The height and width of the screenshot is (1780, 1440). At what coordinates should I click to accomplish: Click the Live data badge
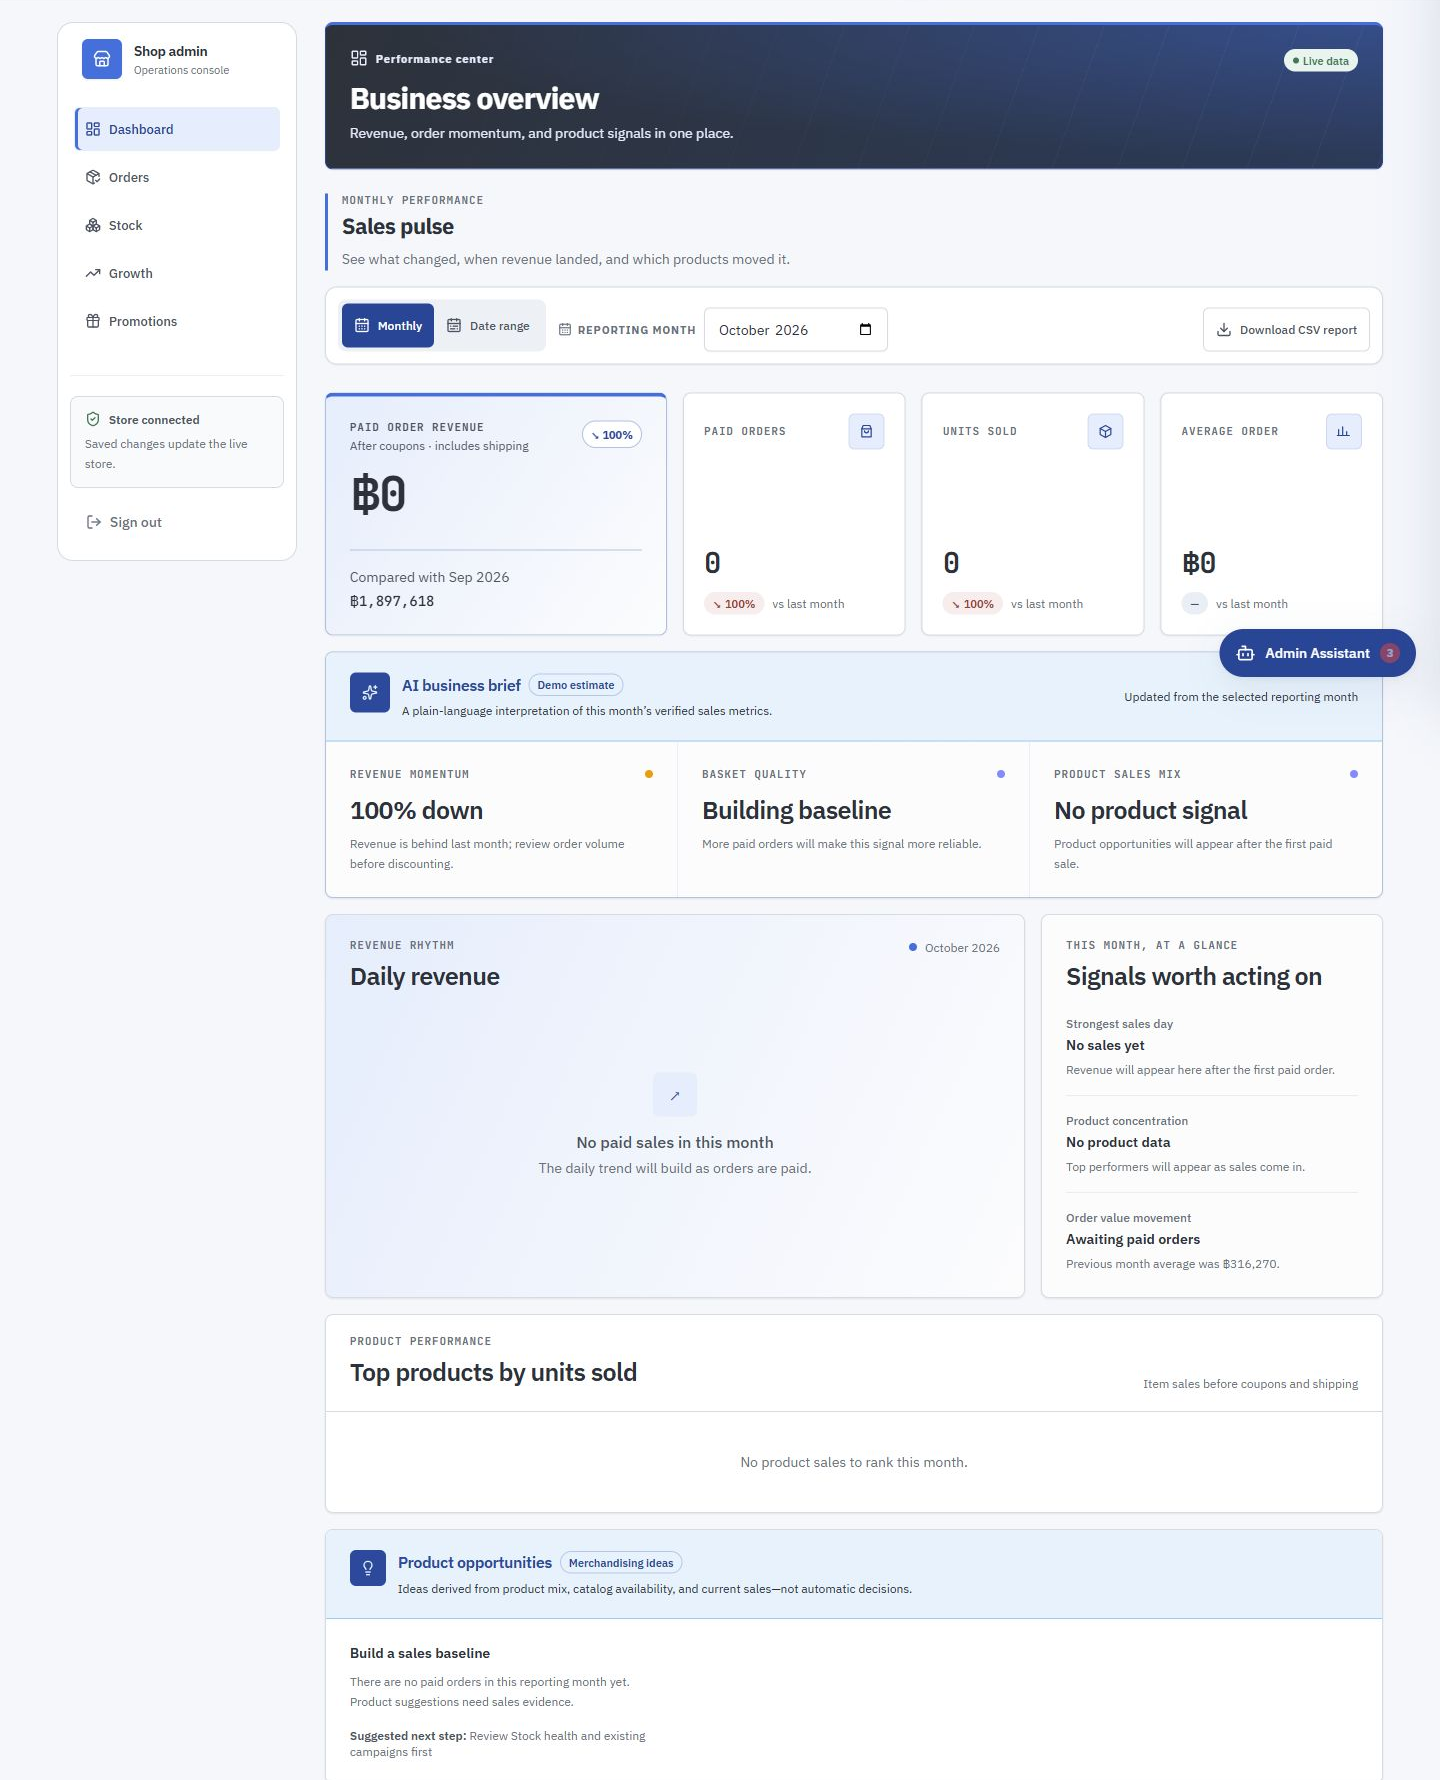[1320, 61]
